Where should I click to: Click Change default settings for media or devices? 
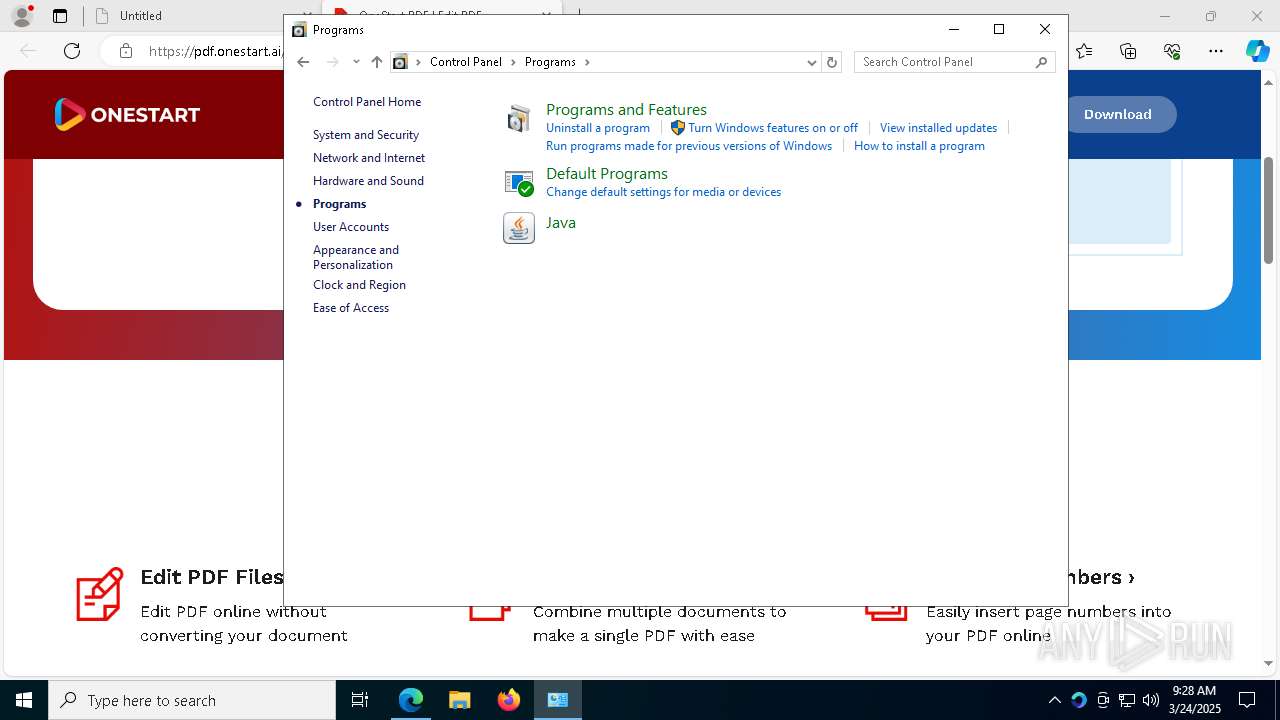point(663,192)
